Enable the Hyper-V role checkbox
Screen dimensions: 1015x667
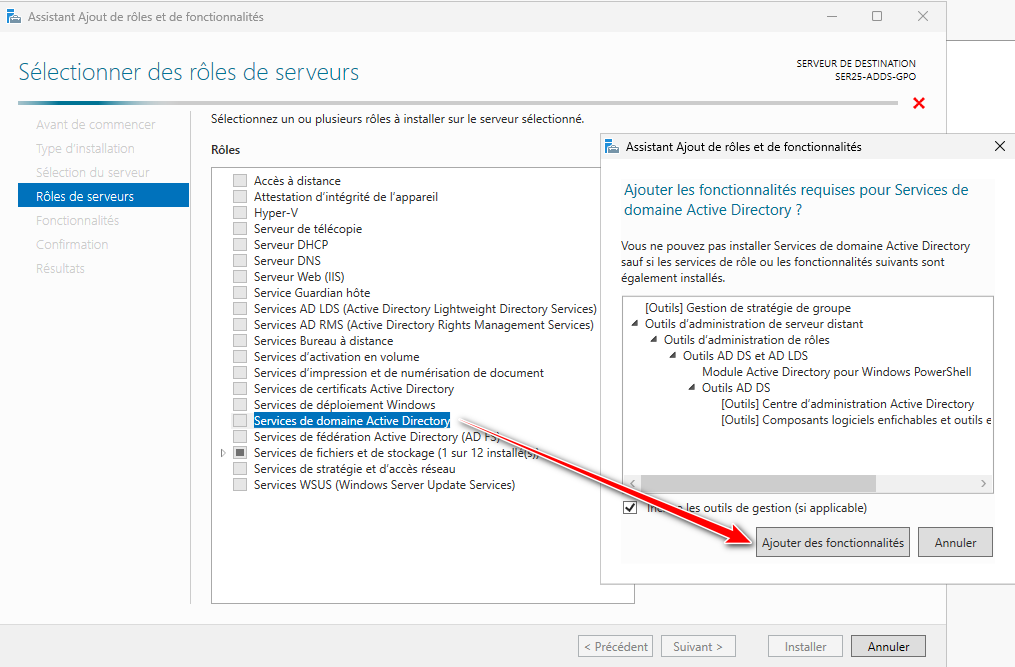pyautogui.click(x=240, y=212)
